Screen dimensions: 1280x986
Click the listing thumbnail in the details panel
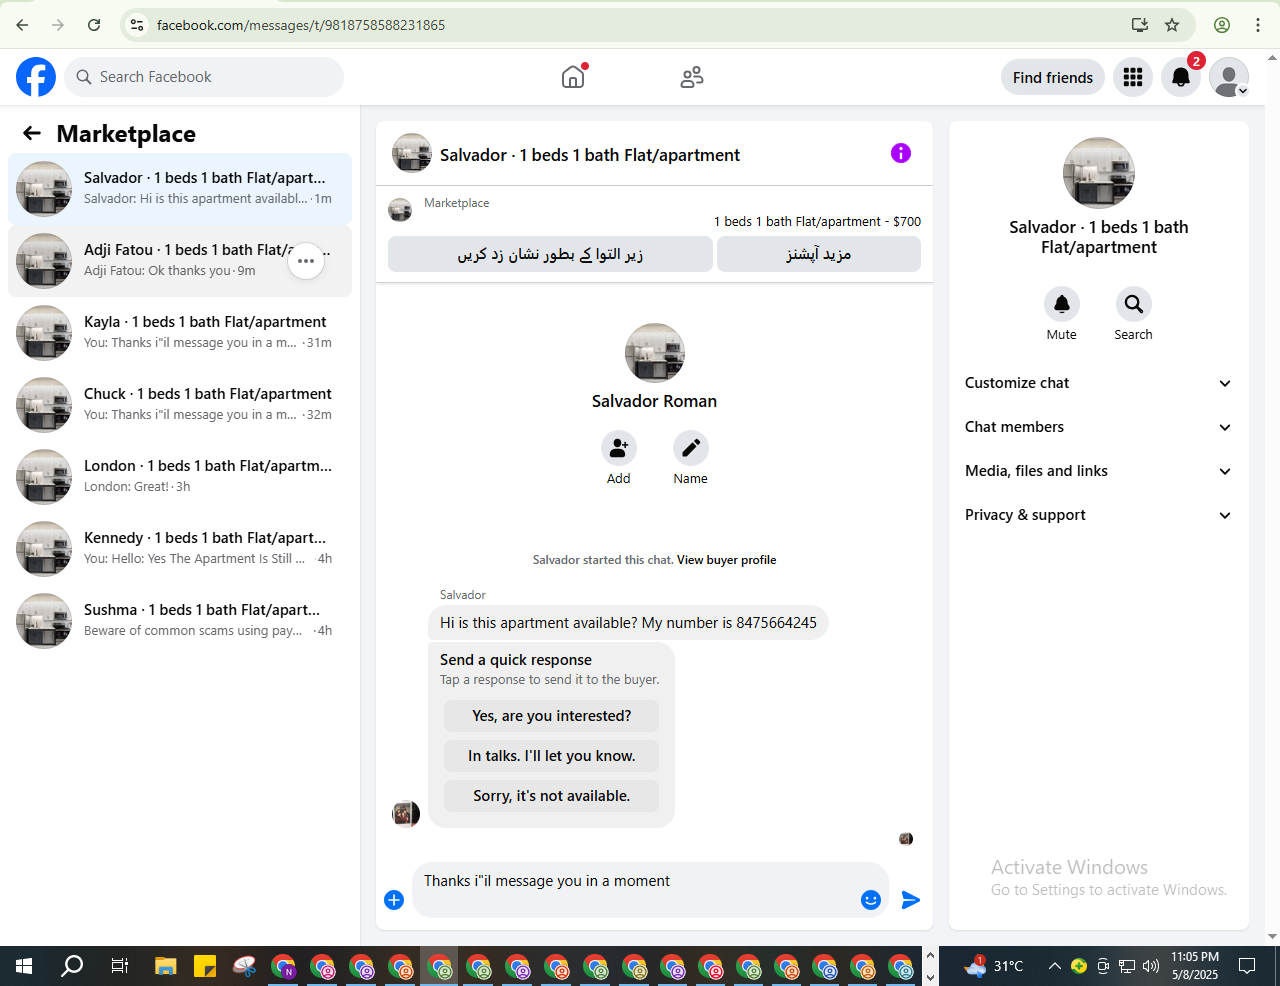pos(1099,173)
